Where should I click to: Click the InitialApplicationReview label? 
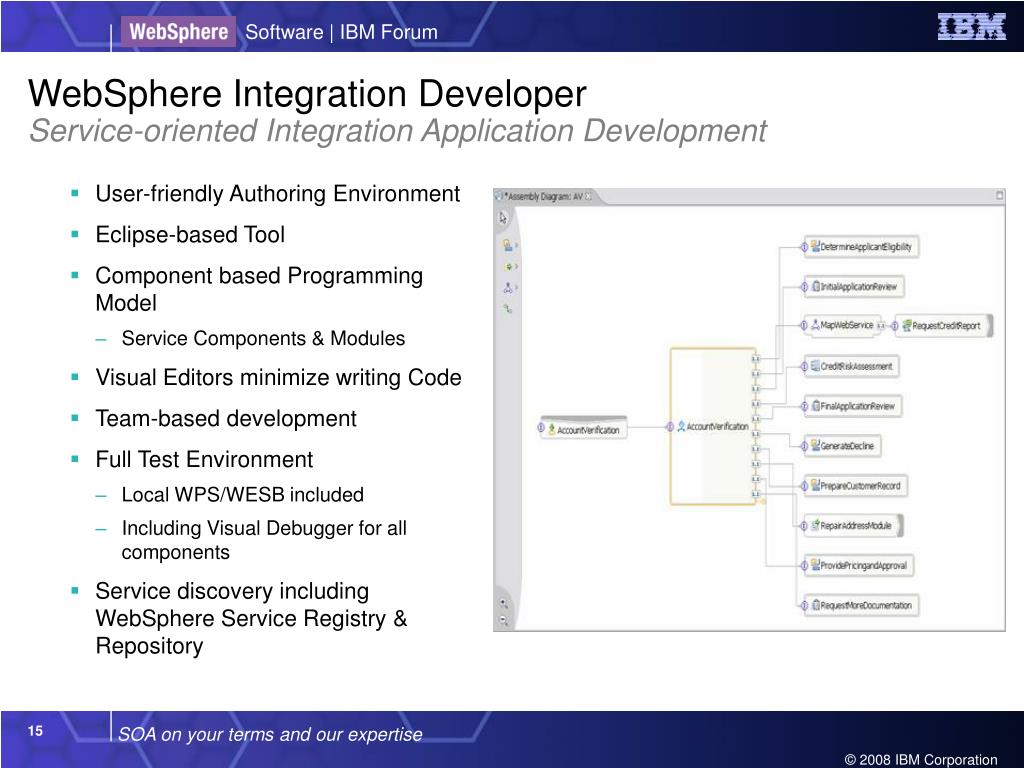coord(859,287)
